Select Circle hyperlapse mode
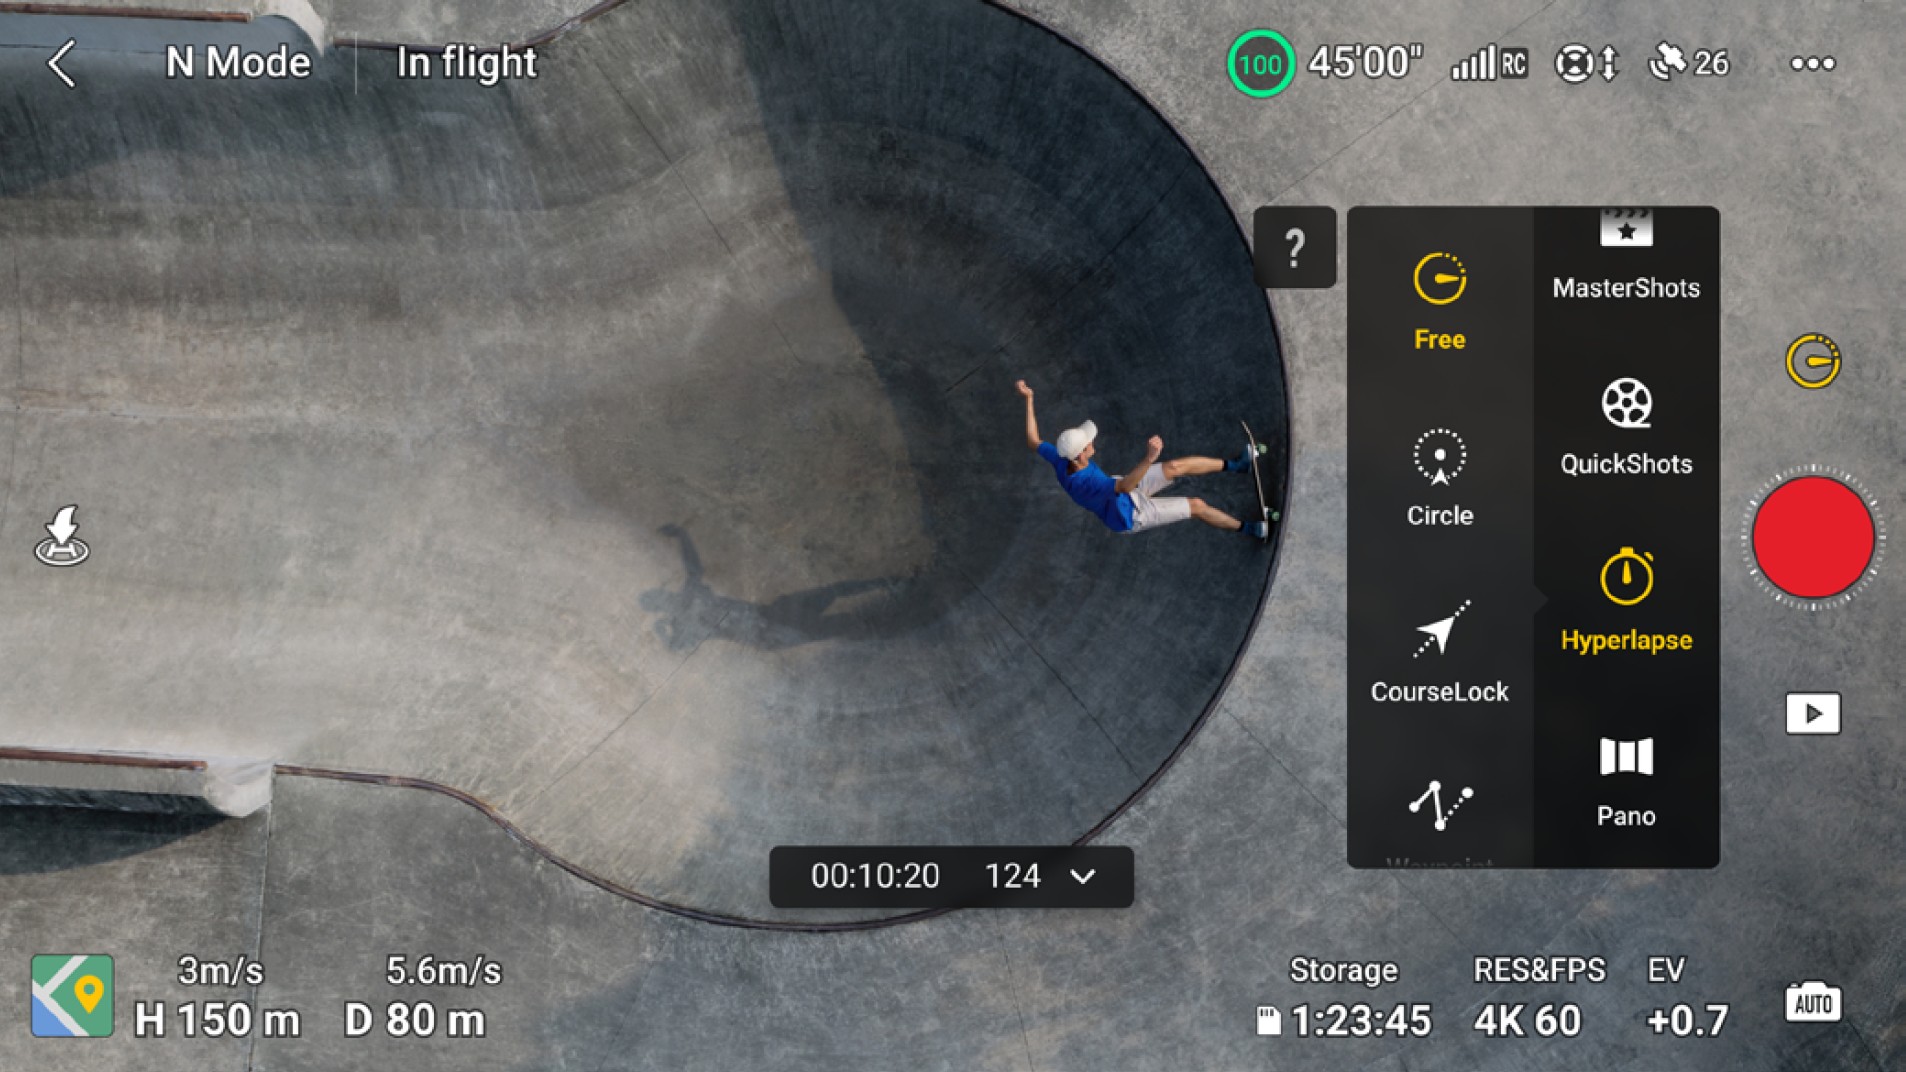1906x1072 pixels. click(1439, 478)
